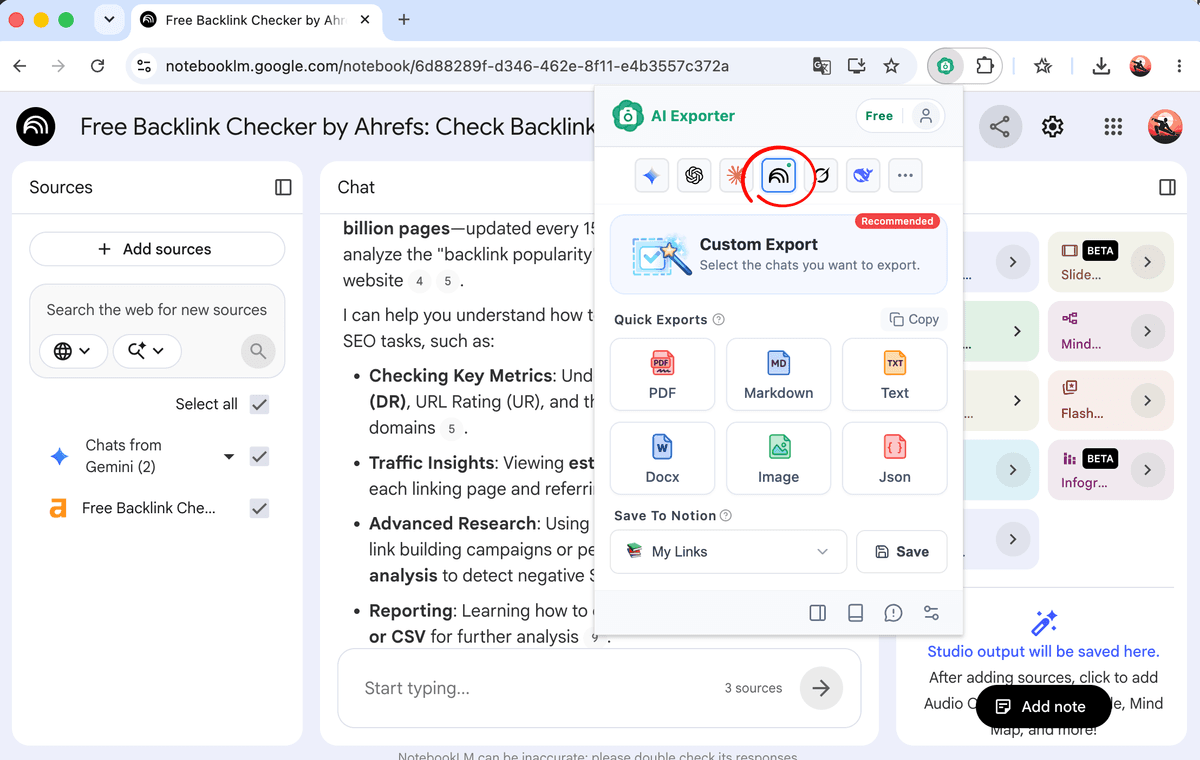Screen dimensions: 1200x760
Task: Export chat as Markdown
Action: coord(778,374)
